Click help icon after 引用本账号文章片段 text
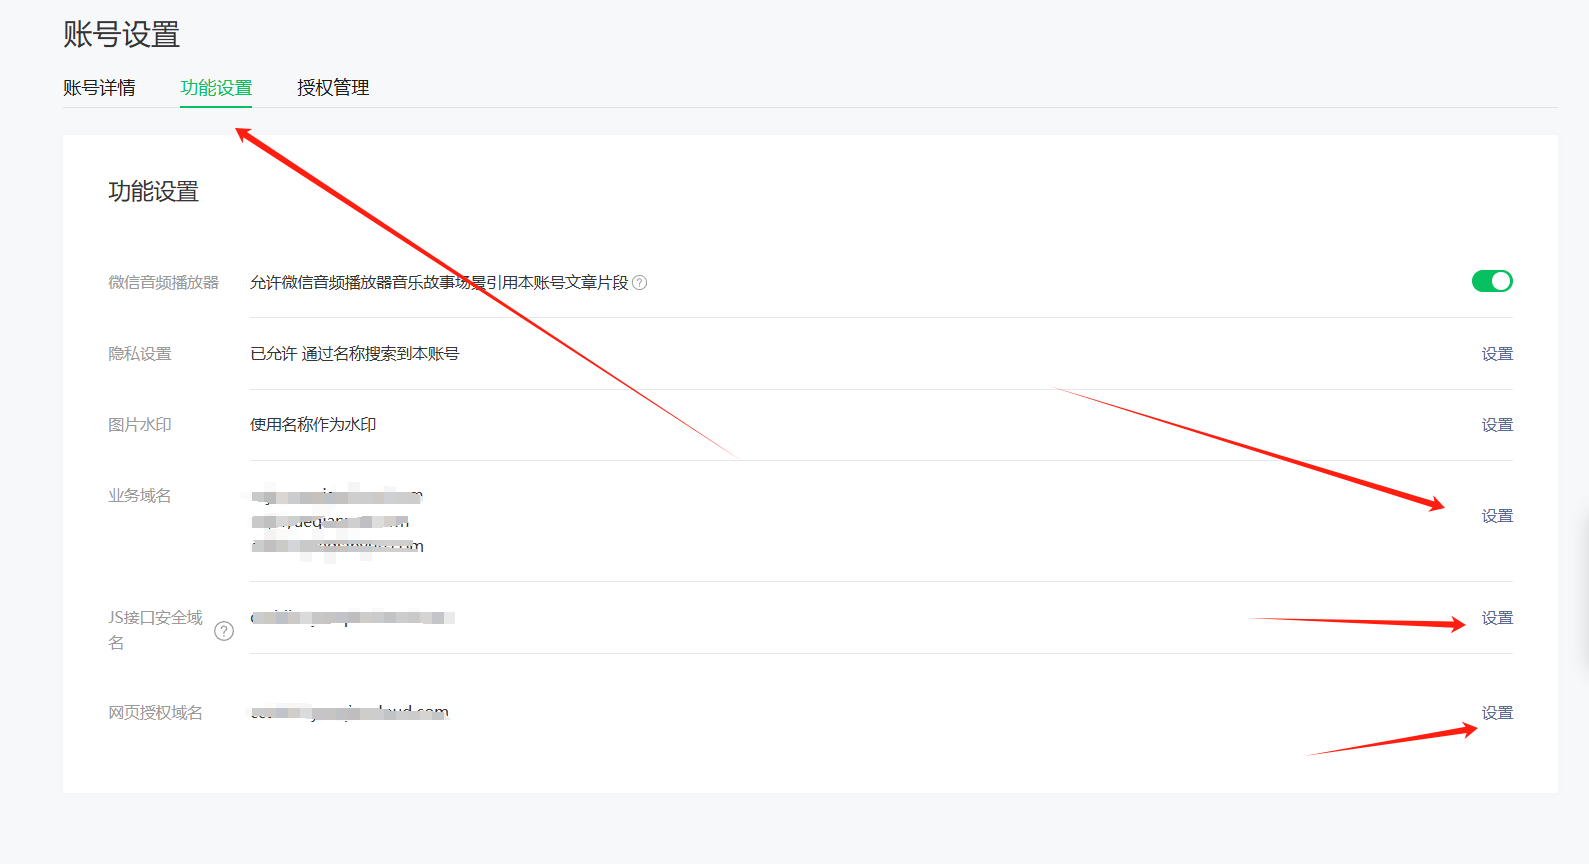This screenshot has width=1589, height=864. click(x=640, y=283)
